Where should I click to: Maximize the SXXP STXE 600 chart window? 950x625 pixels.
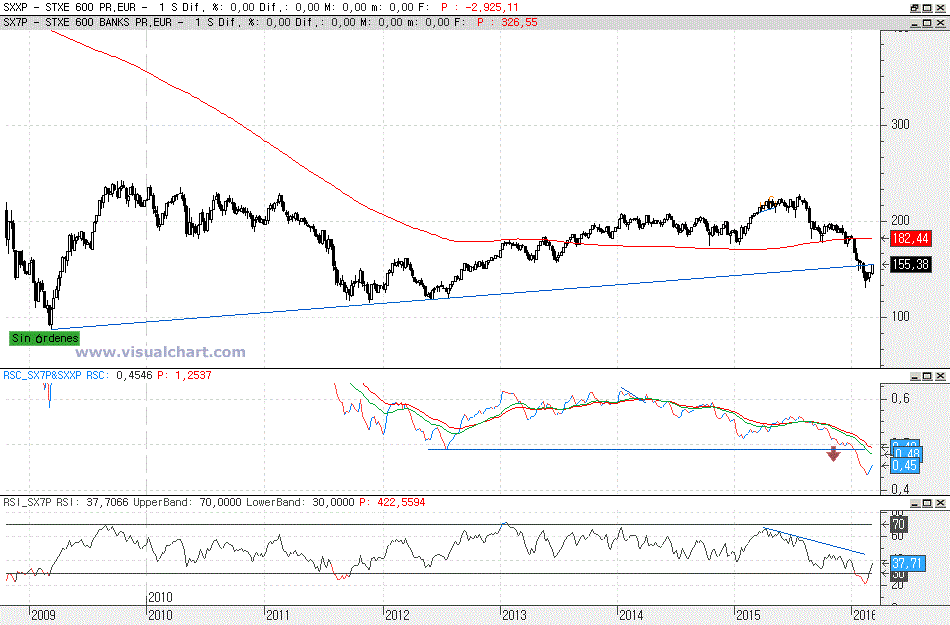point(928,8)
